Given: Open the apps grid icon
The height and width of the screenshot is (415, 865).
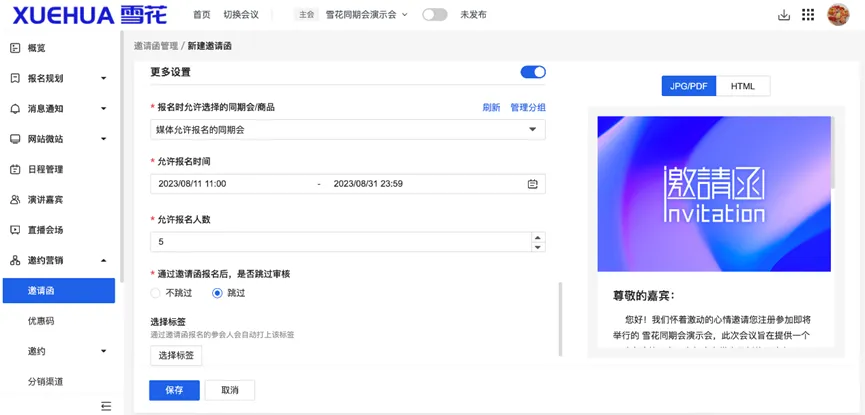Looking at the screenshot, I should click(808, 15).
